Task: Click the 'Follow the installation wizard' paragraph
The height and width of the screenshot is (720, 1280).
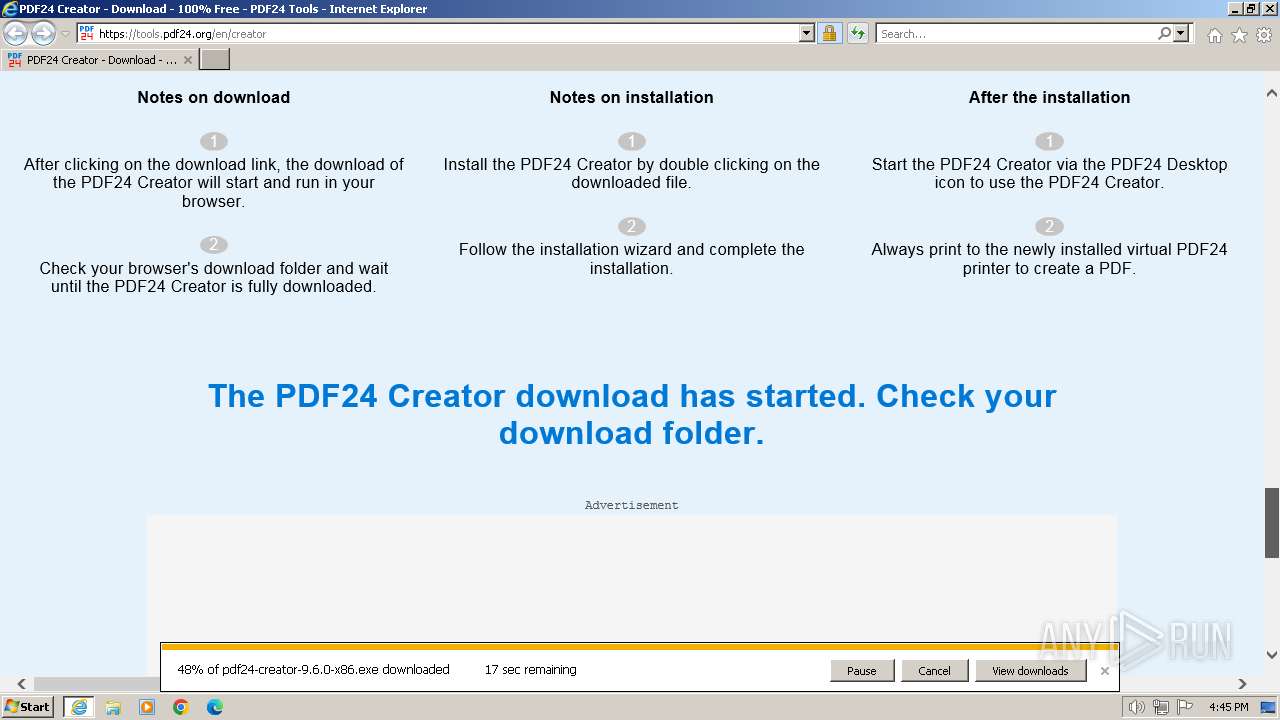Action: click(x=631, y=259)
